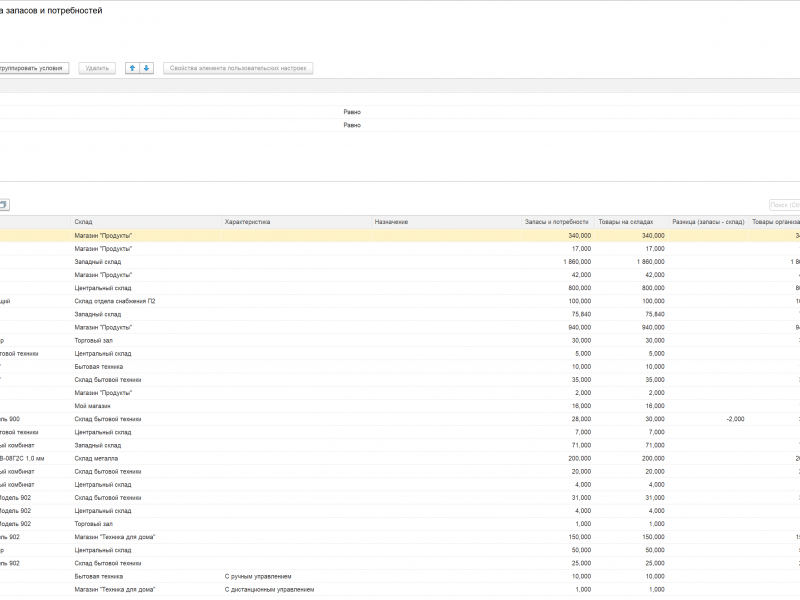The image size is (800, 600).
Task: Click the С ручным управлением characteristic
Action: (258, 577)
